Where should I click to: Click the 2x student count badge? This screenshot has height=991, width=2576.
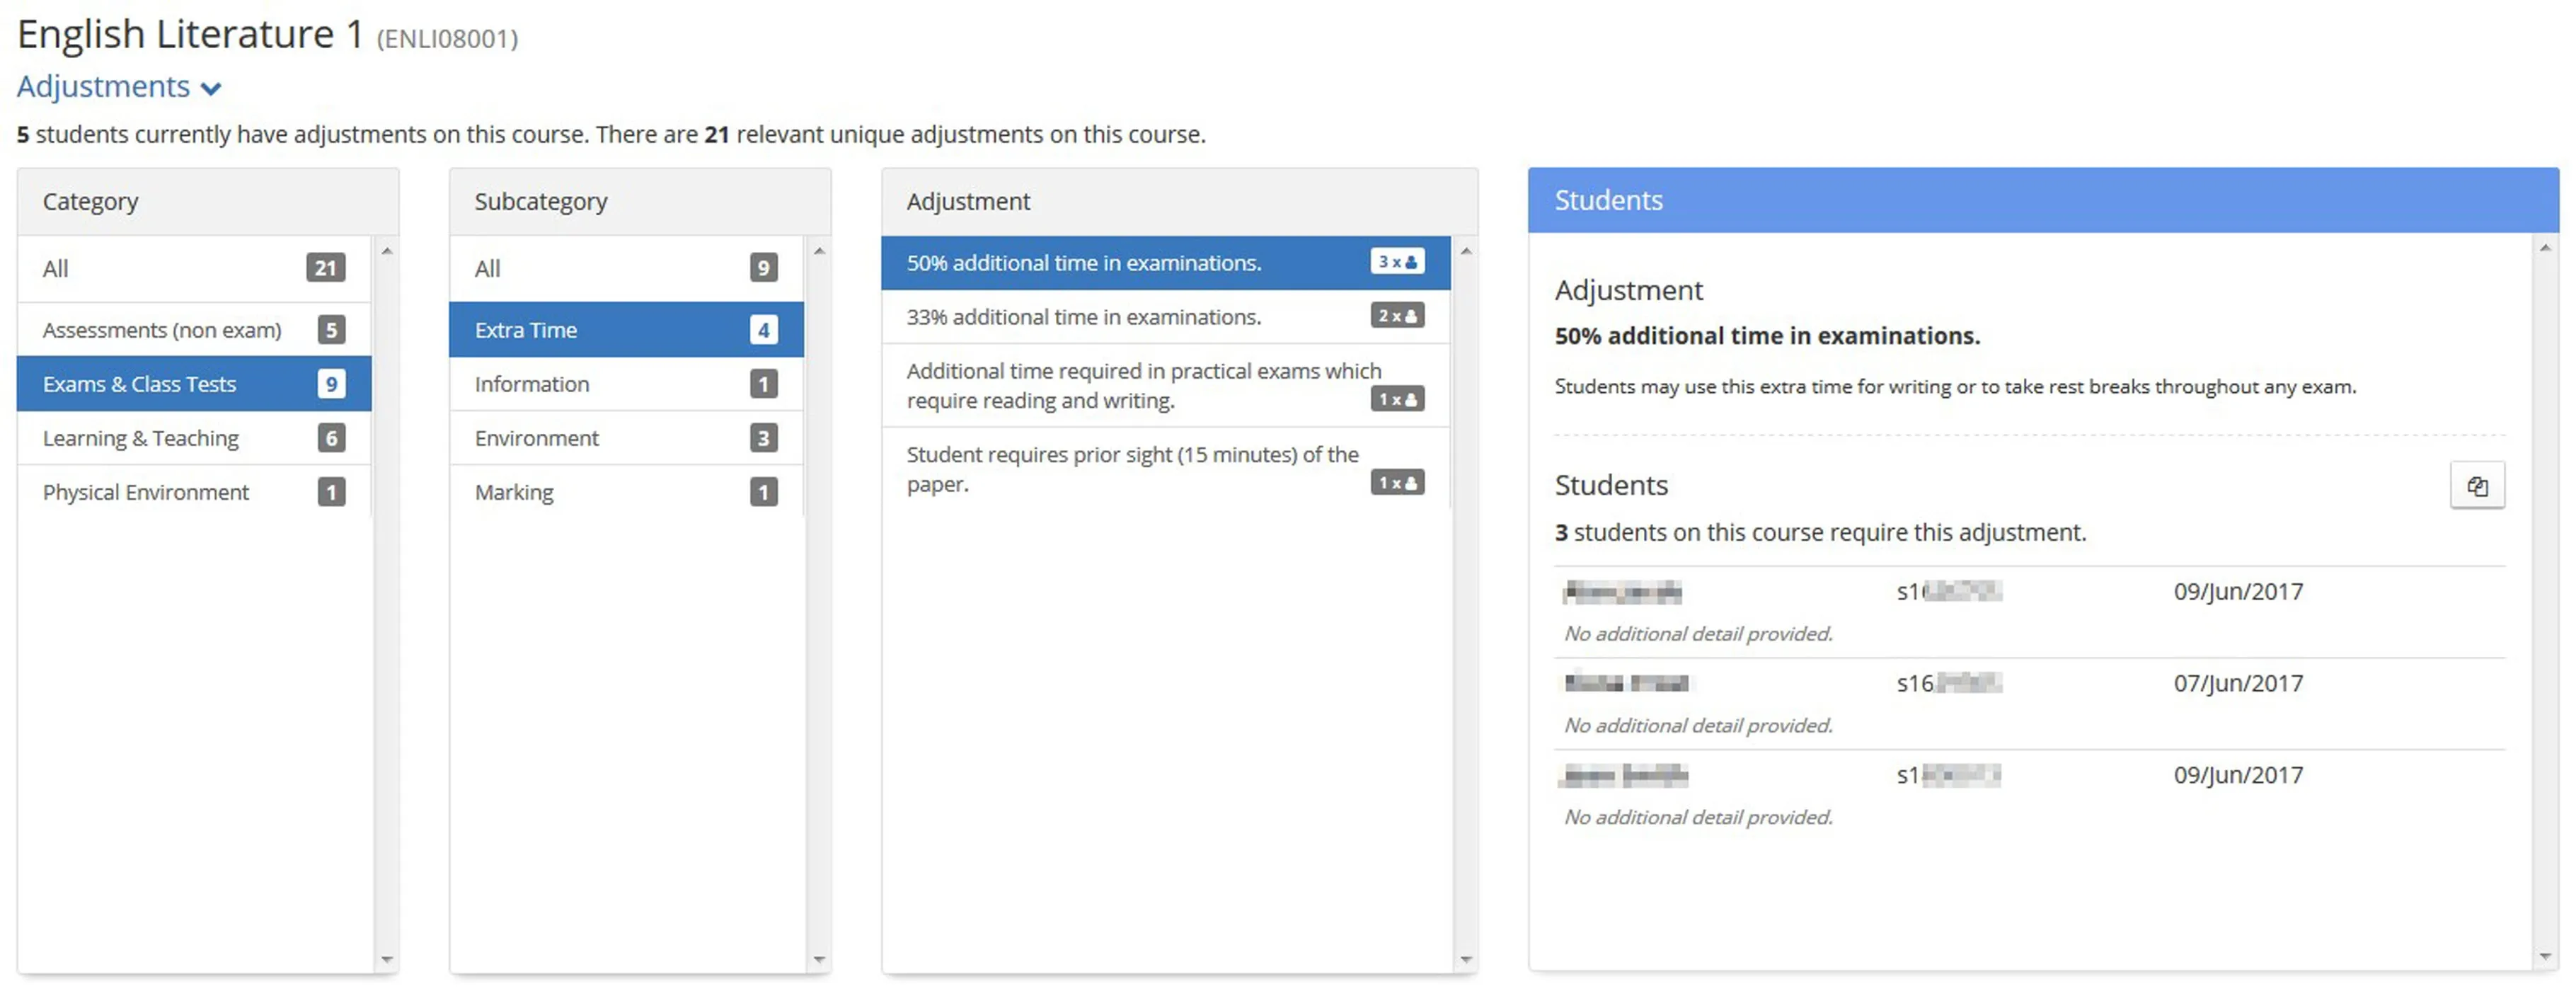point(1397,316)
